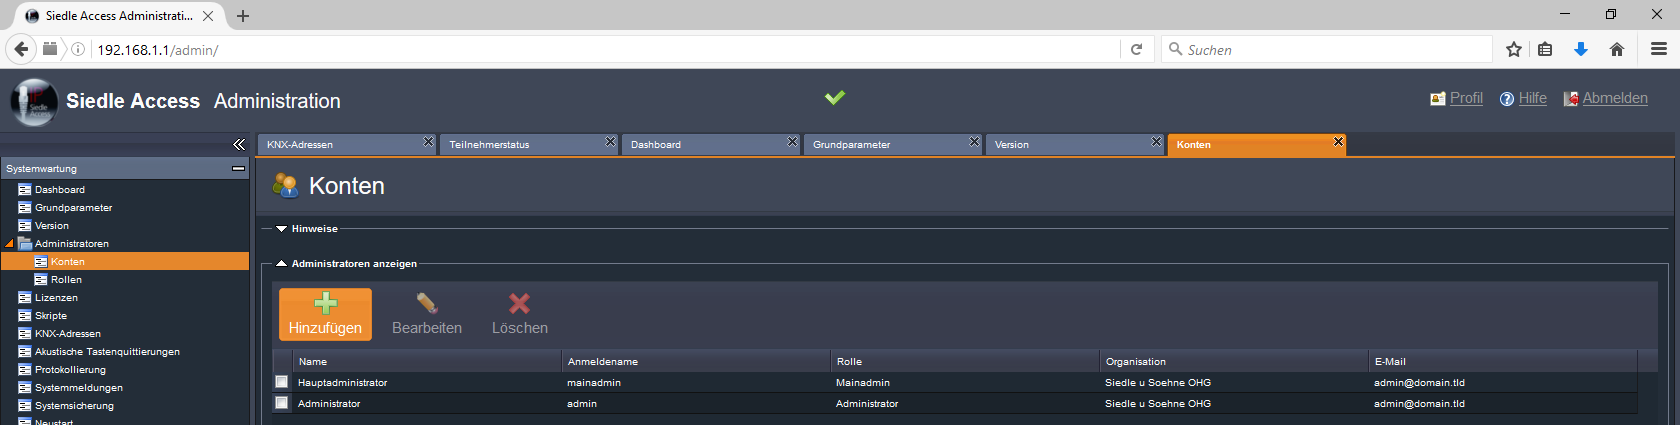This screenshot has width=1680, height=425.
Task: Open the Hilfe link
Action: tap(1532, 98)
